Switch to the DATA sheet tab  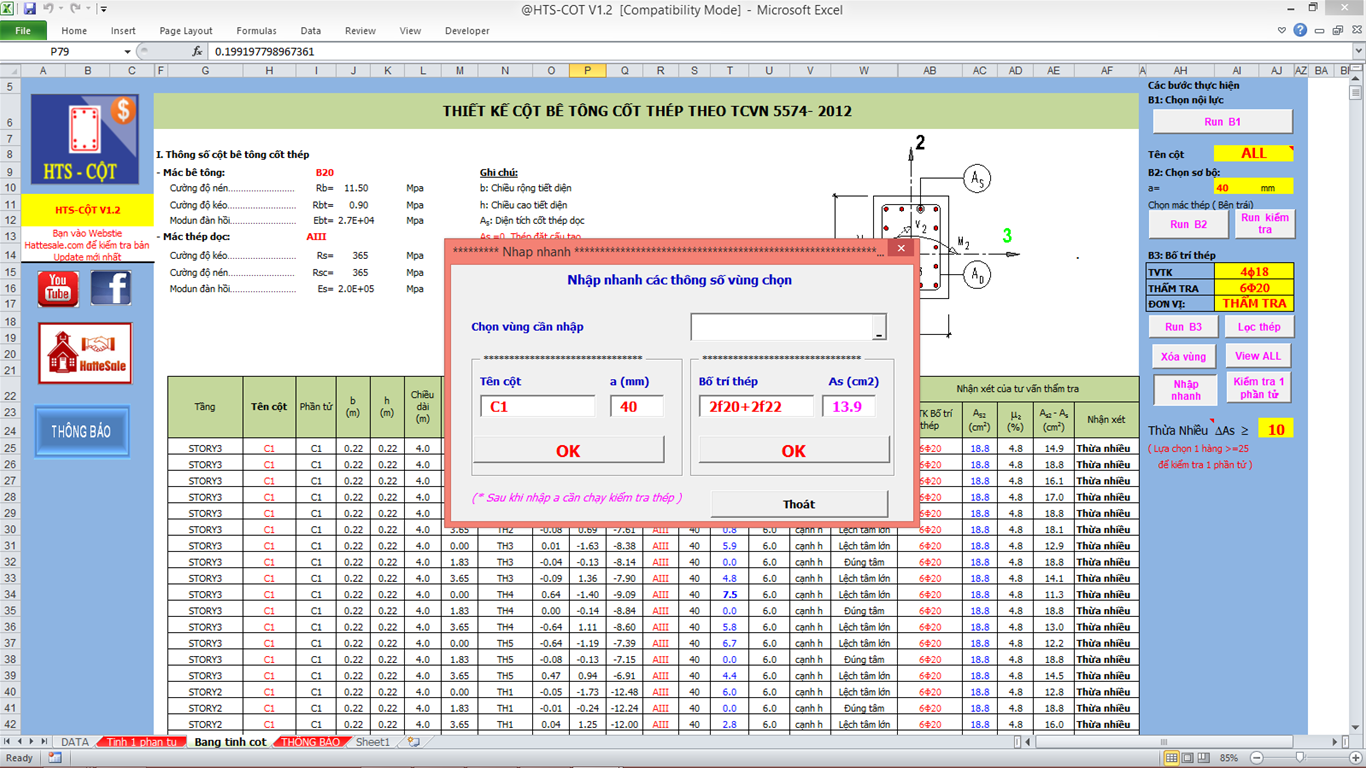tap(75, 742)
